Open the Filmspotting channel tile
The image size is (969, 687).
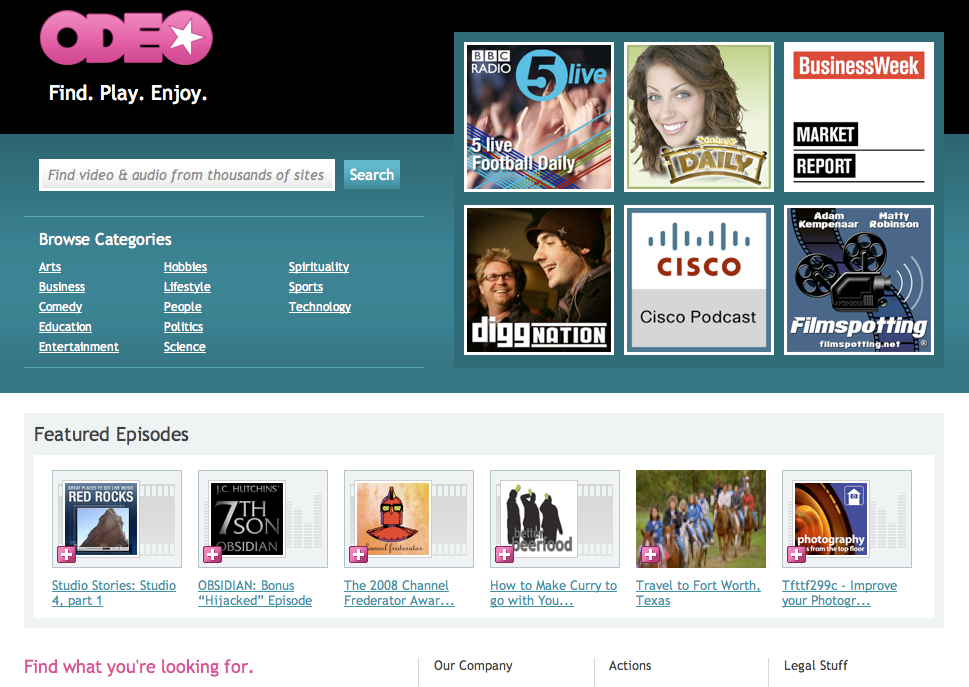(x=859, y=280)
